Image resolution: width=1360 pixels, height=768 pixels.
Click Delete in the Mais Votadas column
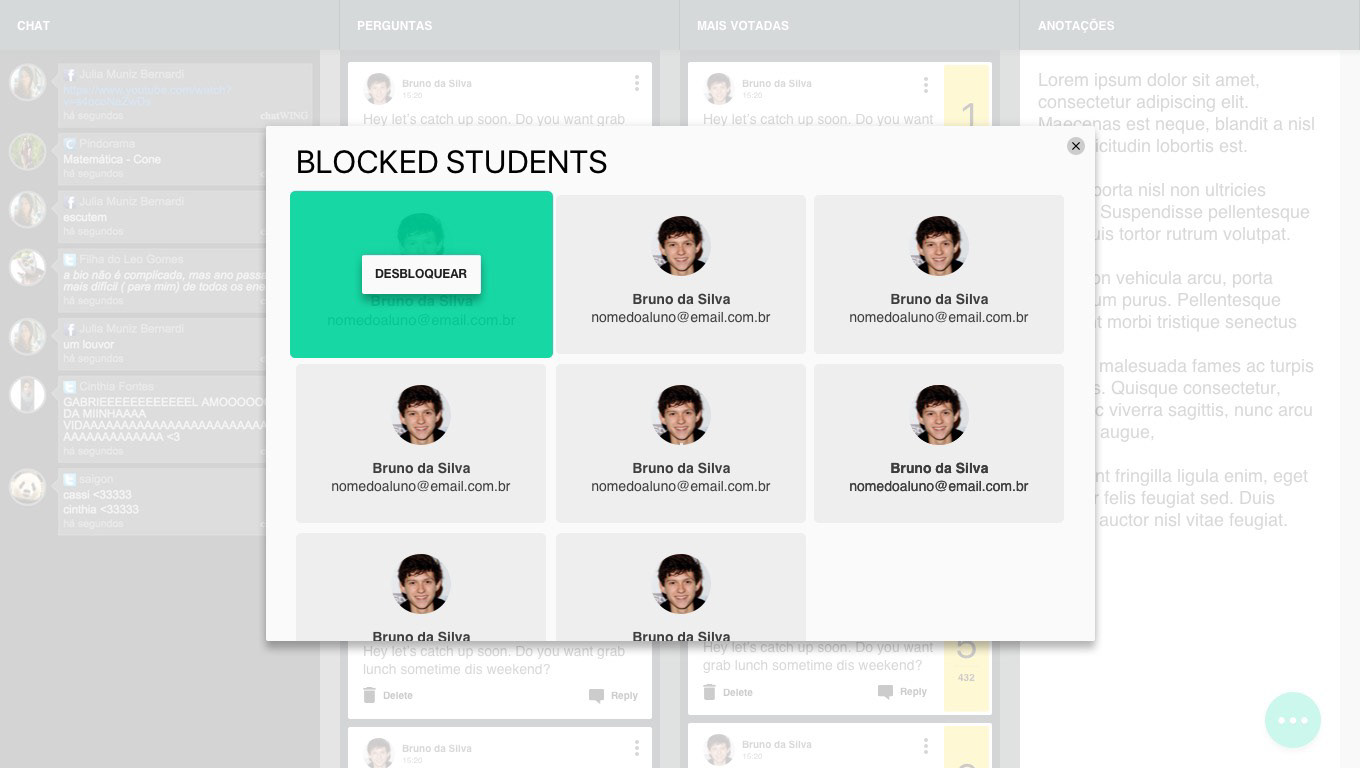coord(738,692)
